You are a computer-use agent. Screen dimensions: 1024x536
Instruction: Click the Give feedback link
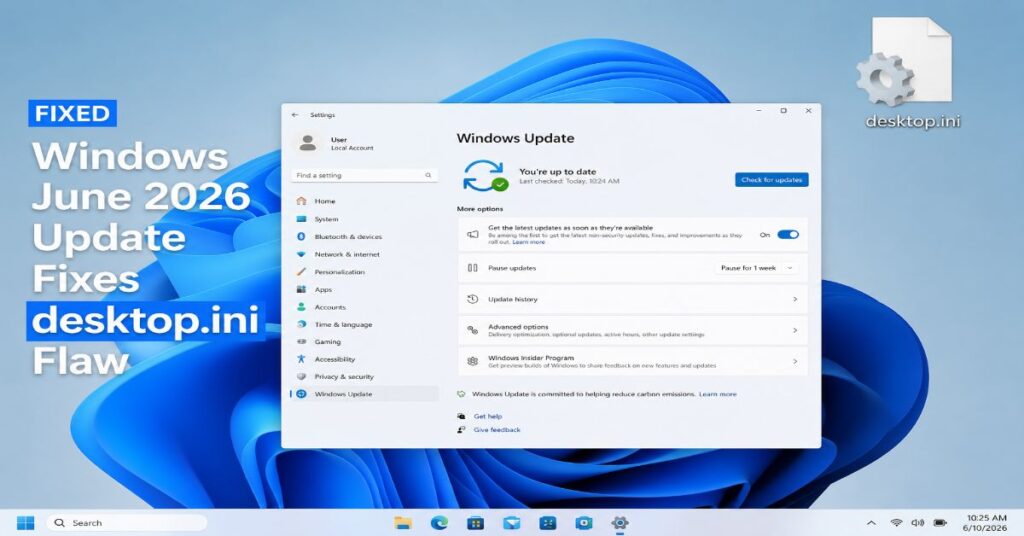point(497,430)
